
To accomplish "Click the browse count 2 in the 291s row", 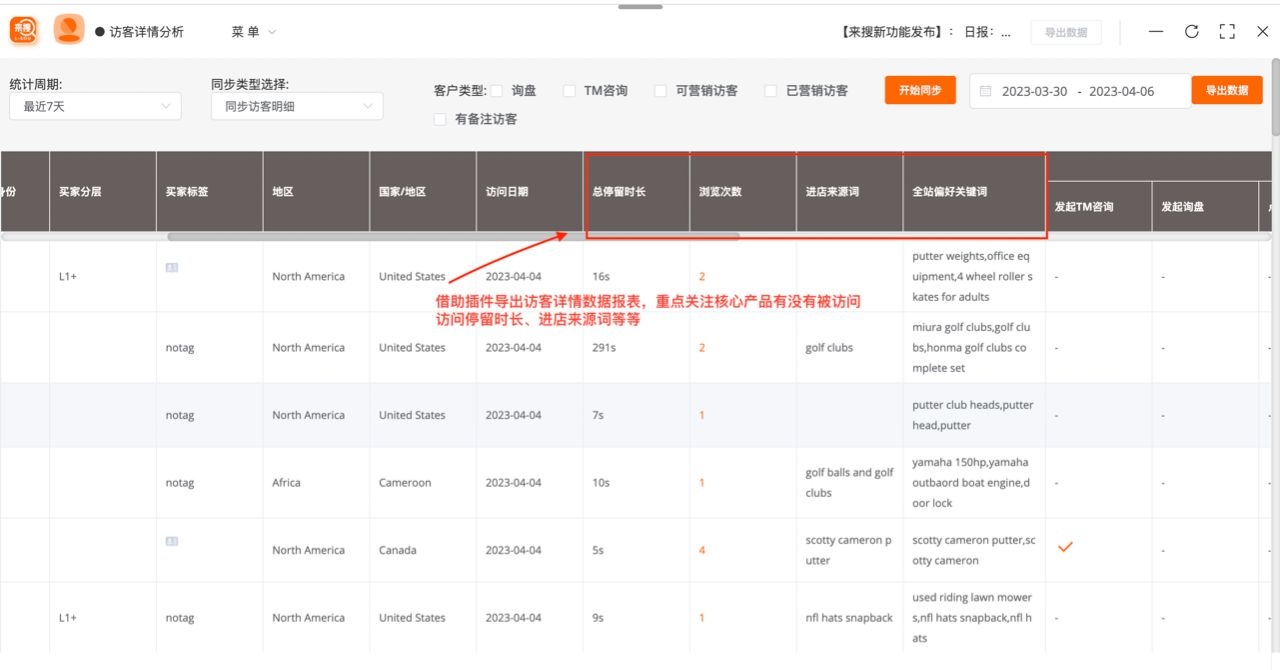I will click(702, 348).
